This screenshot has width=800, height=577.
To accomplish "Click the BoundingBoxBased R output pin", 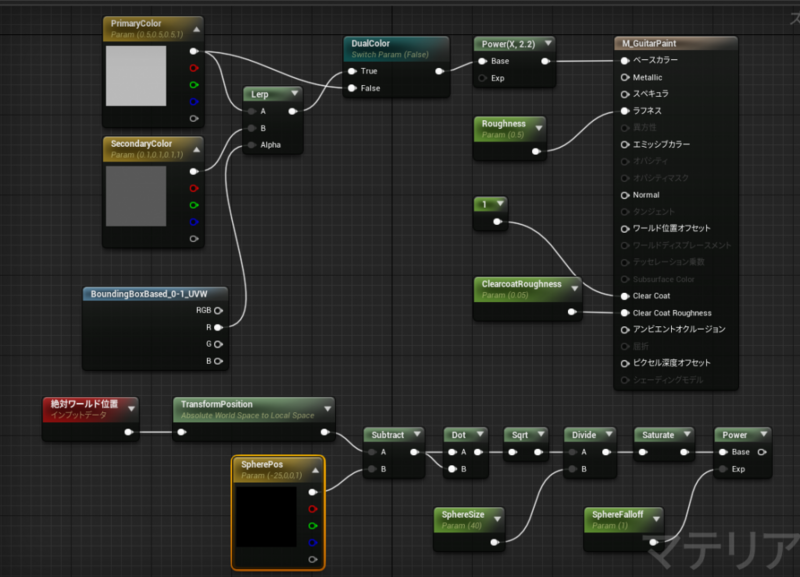I will coord(218,327).
